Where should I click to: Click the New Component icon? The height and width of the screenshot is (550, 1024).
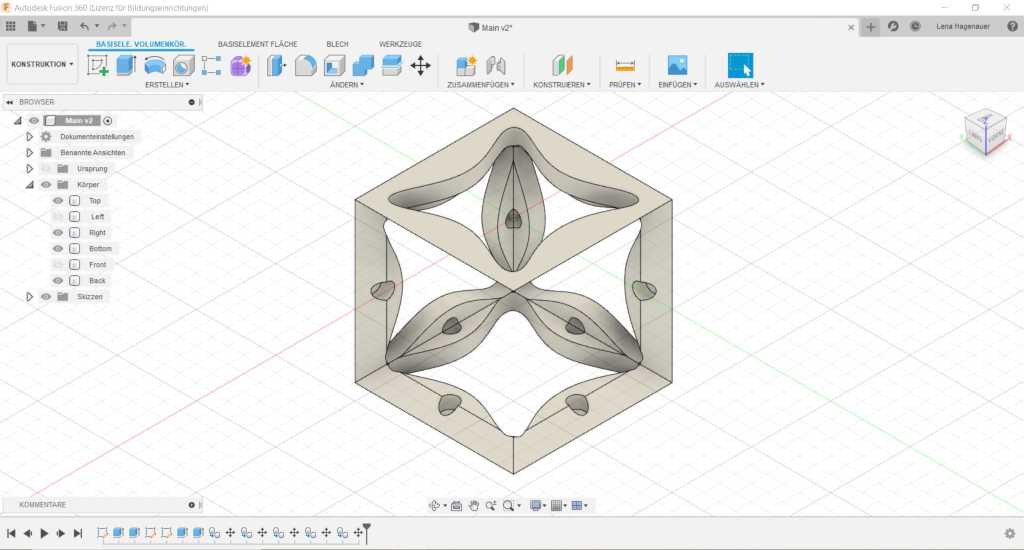pos(466,65)
